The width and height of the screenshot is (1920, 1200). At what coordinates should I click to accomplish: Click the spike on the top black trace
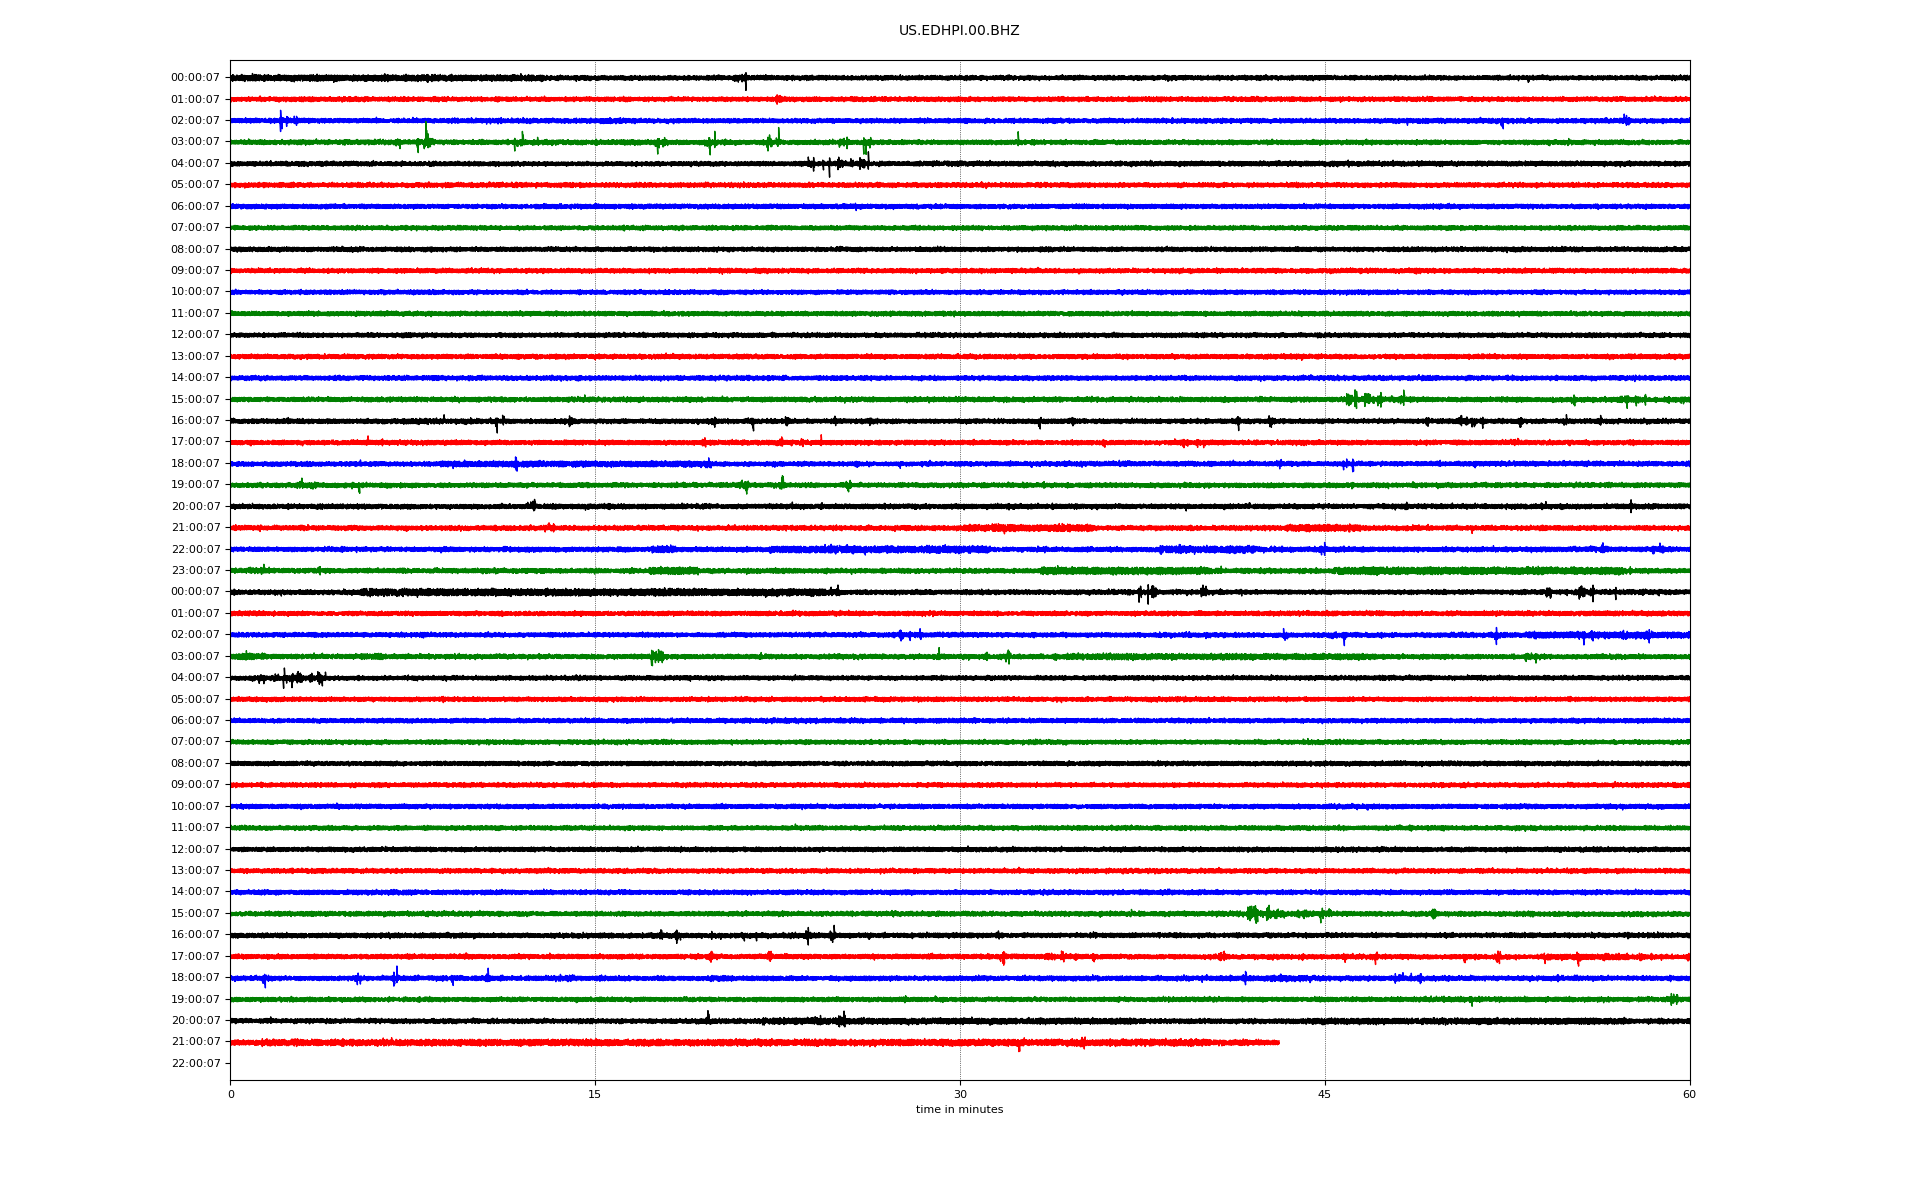pyautogui.click(x=745, y=80)
